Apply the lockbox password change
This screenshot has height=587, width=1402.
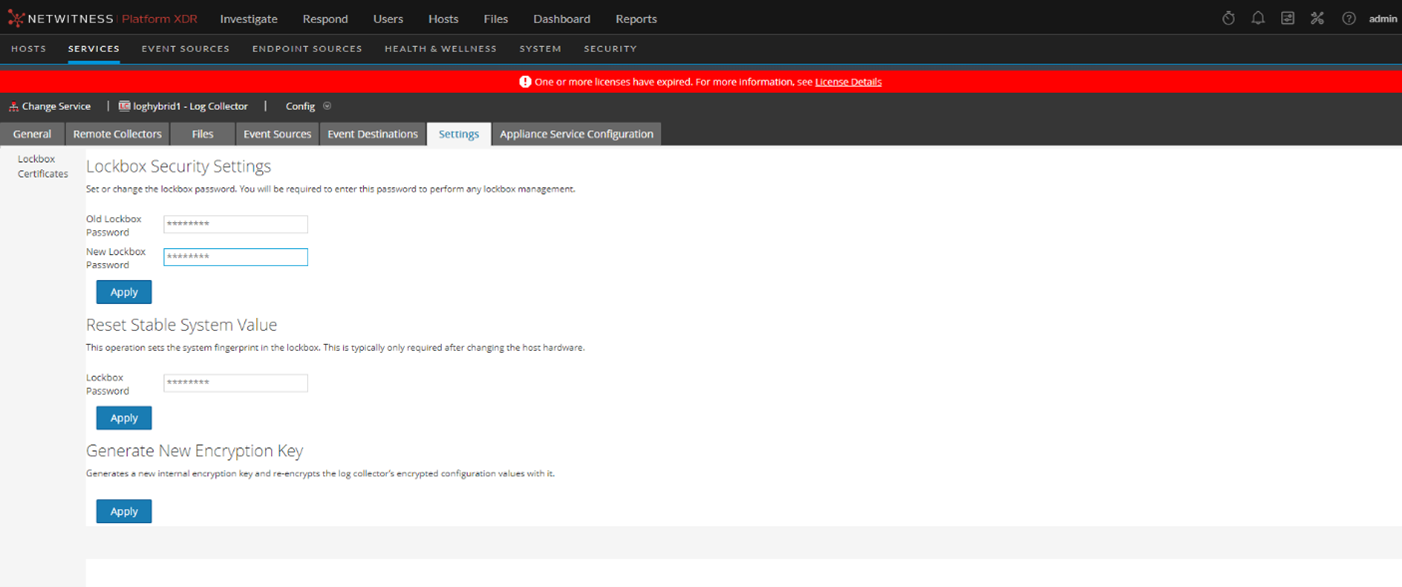click(x=124, y=292)
